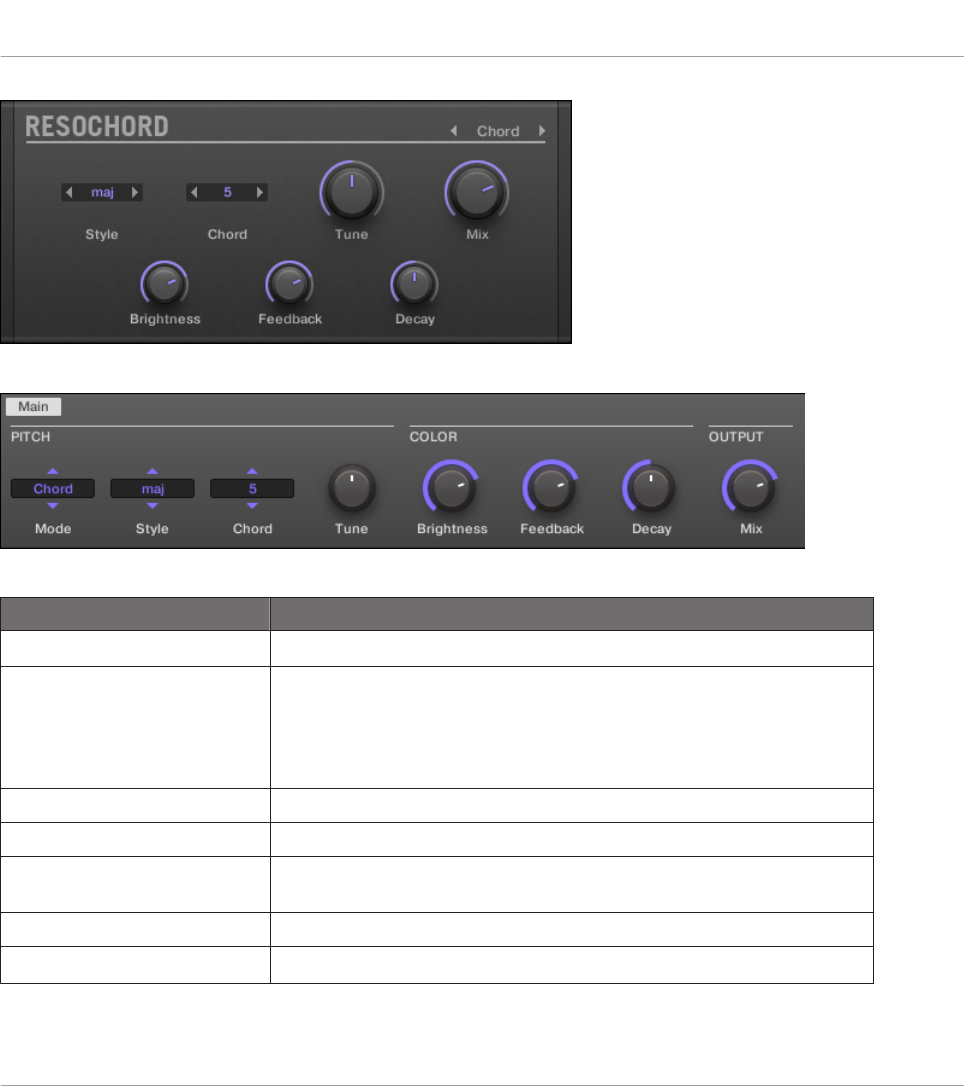Click the Chord mode name in the RESOCHORD header
The image size is (965, 1086).
pos(498,131)
